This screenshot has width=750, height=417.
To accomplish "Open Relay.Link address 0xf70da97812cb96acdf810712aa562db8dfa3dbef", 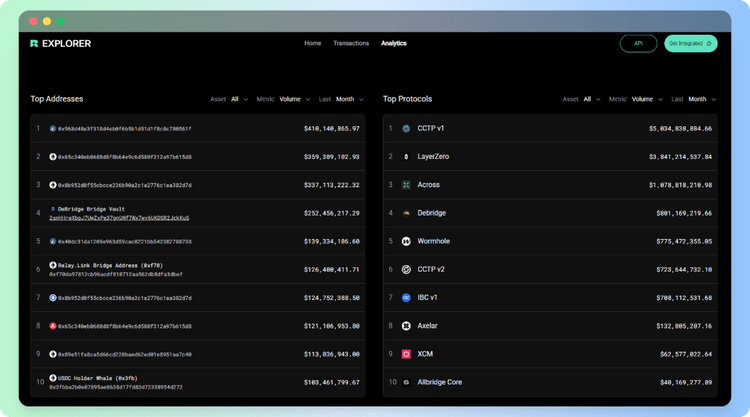I will (x=116, y=274).
